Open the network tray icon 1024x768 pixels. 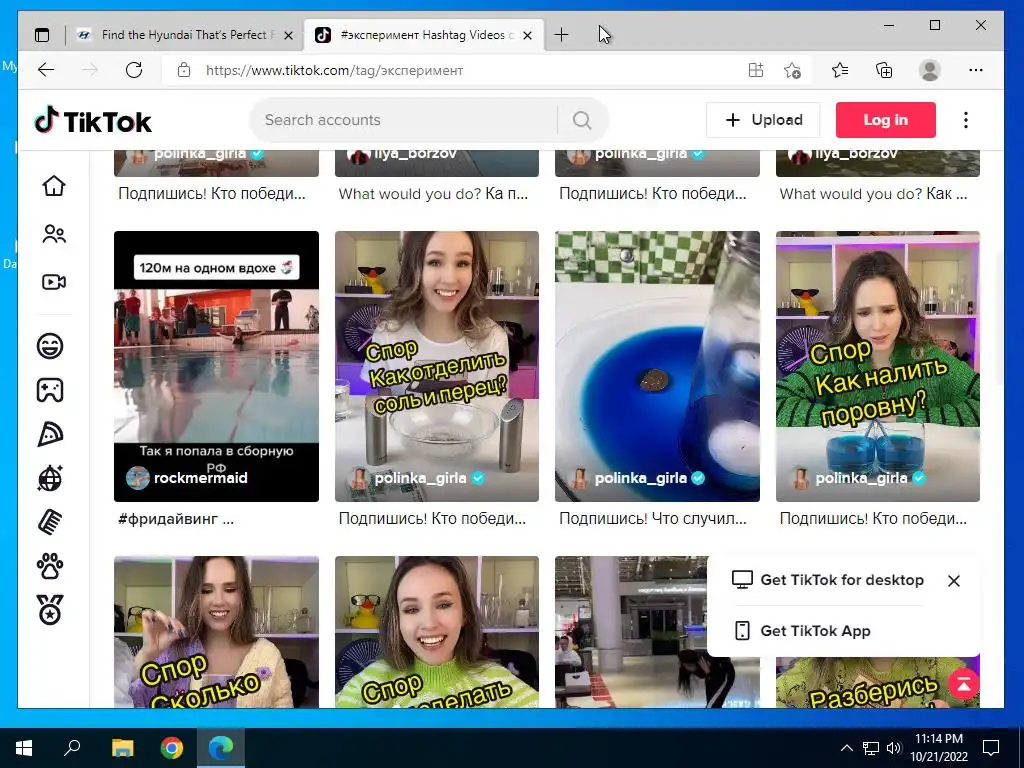coord(871,748)
